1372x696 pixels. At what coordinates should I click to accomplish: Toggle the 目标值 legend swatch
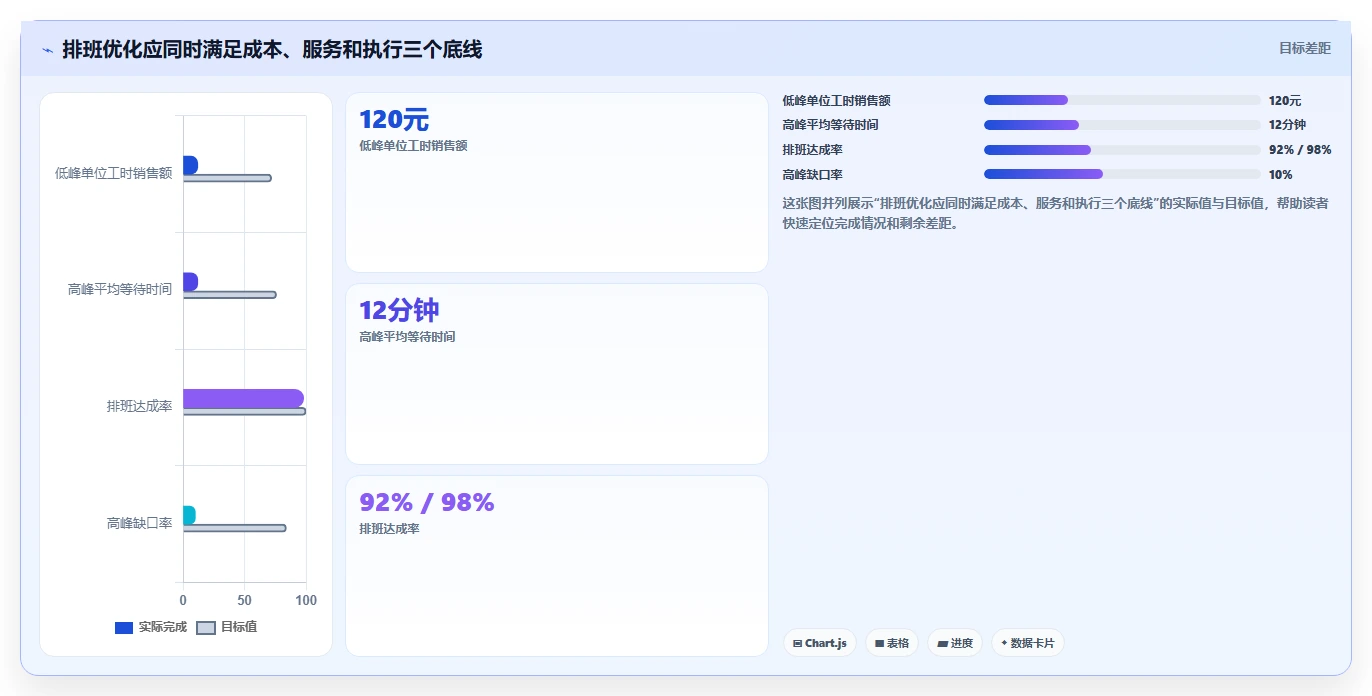click(206, 628)
